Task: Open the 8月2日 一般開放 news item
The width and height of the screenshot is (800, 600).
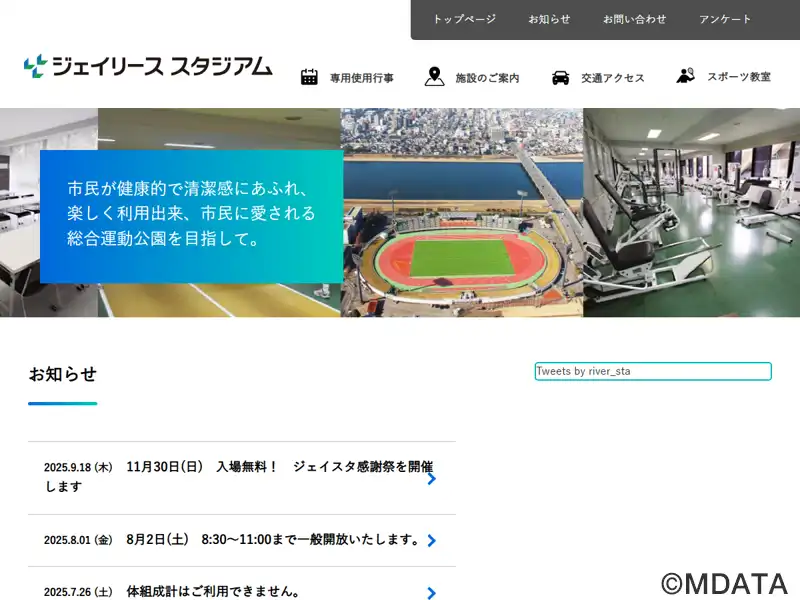Action: click(x=242, y=540)
